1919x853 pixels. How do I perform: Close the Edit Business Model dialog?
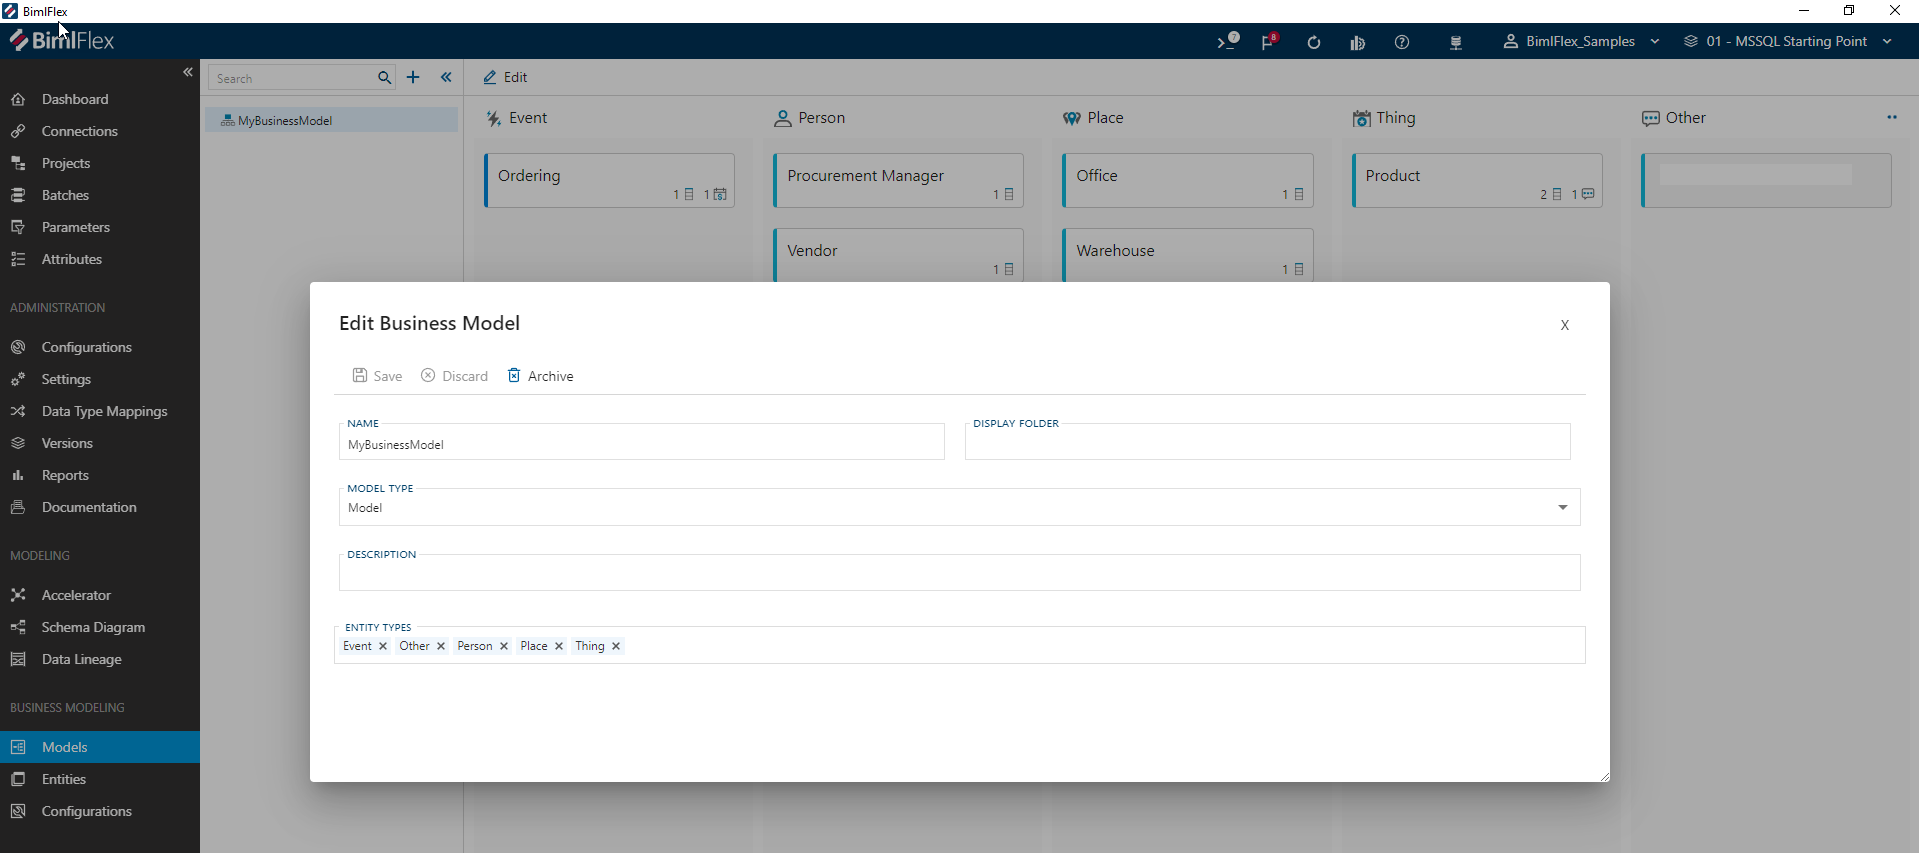click(1565, 325)
